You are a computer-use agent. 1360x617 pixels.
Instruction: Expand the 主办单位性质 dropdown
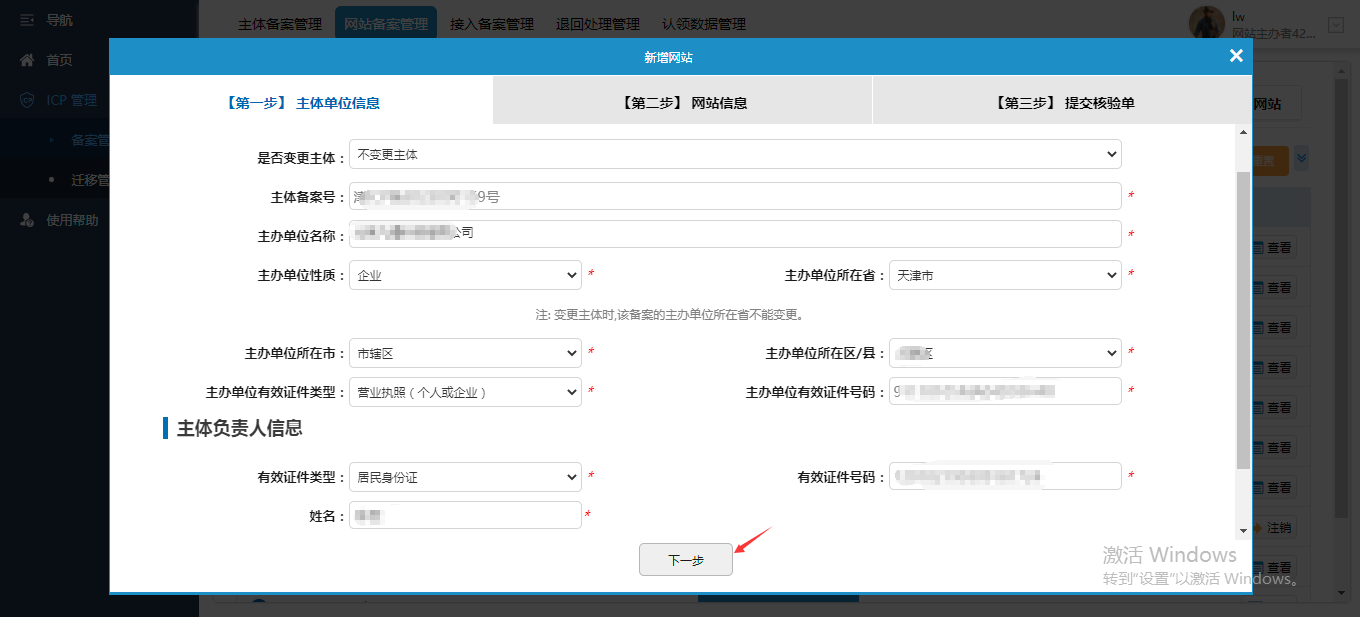(x=465, y=275)
